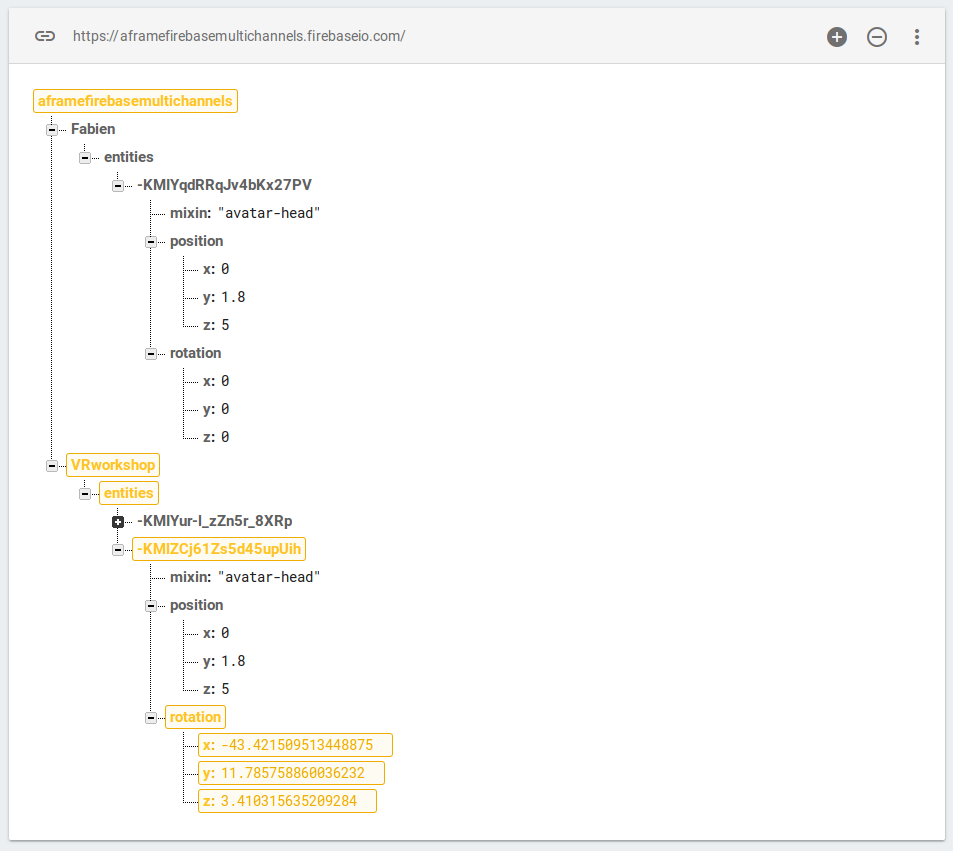
Task: Select the aframefirebasemultichannels root node
Action: pos(135,101)
